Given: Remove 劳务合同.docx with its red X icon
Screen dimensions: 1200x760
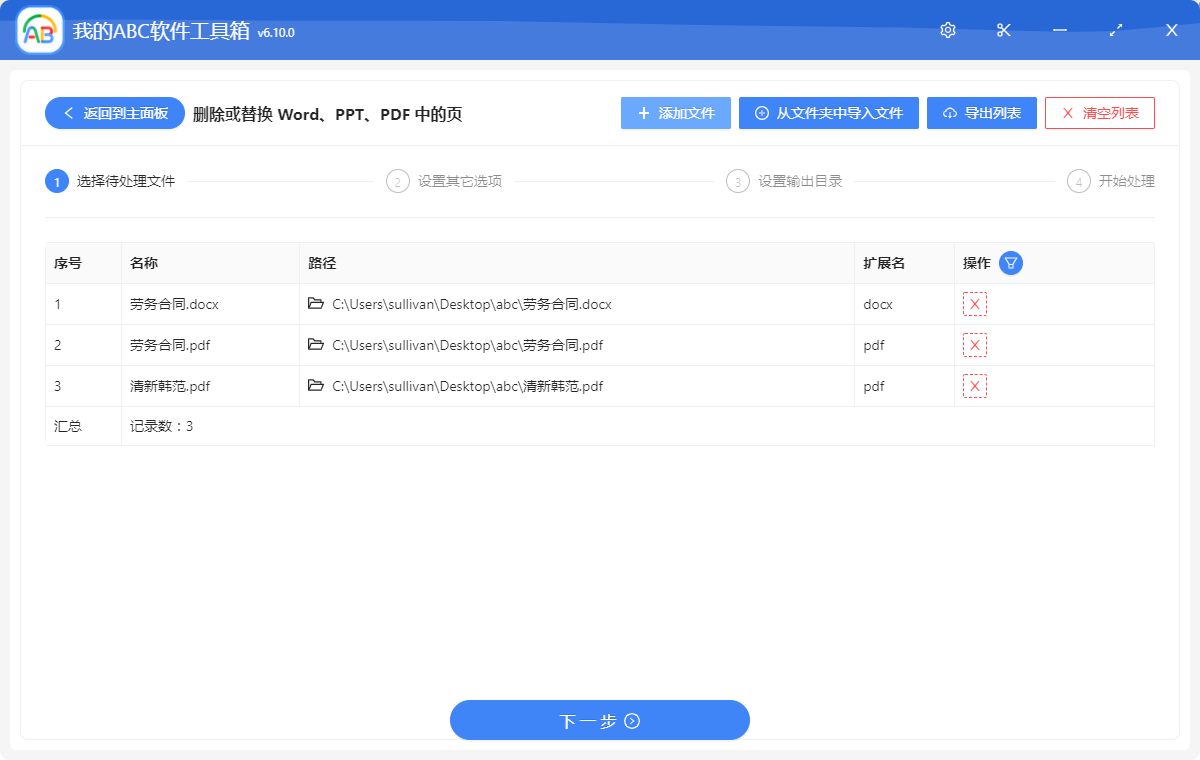Looking at the screenshot, I should tap(974, 303).
